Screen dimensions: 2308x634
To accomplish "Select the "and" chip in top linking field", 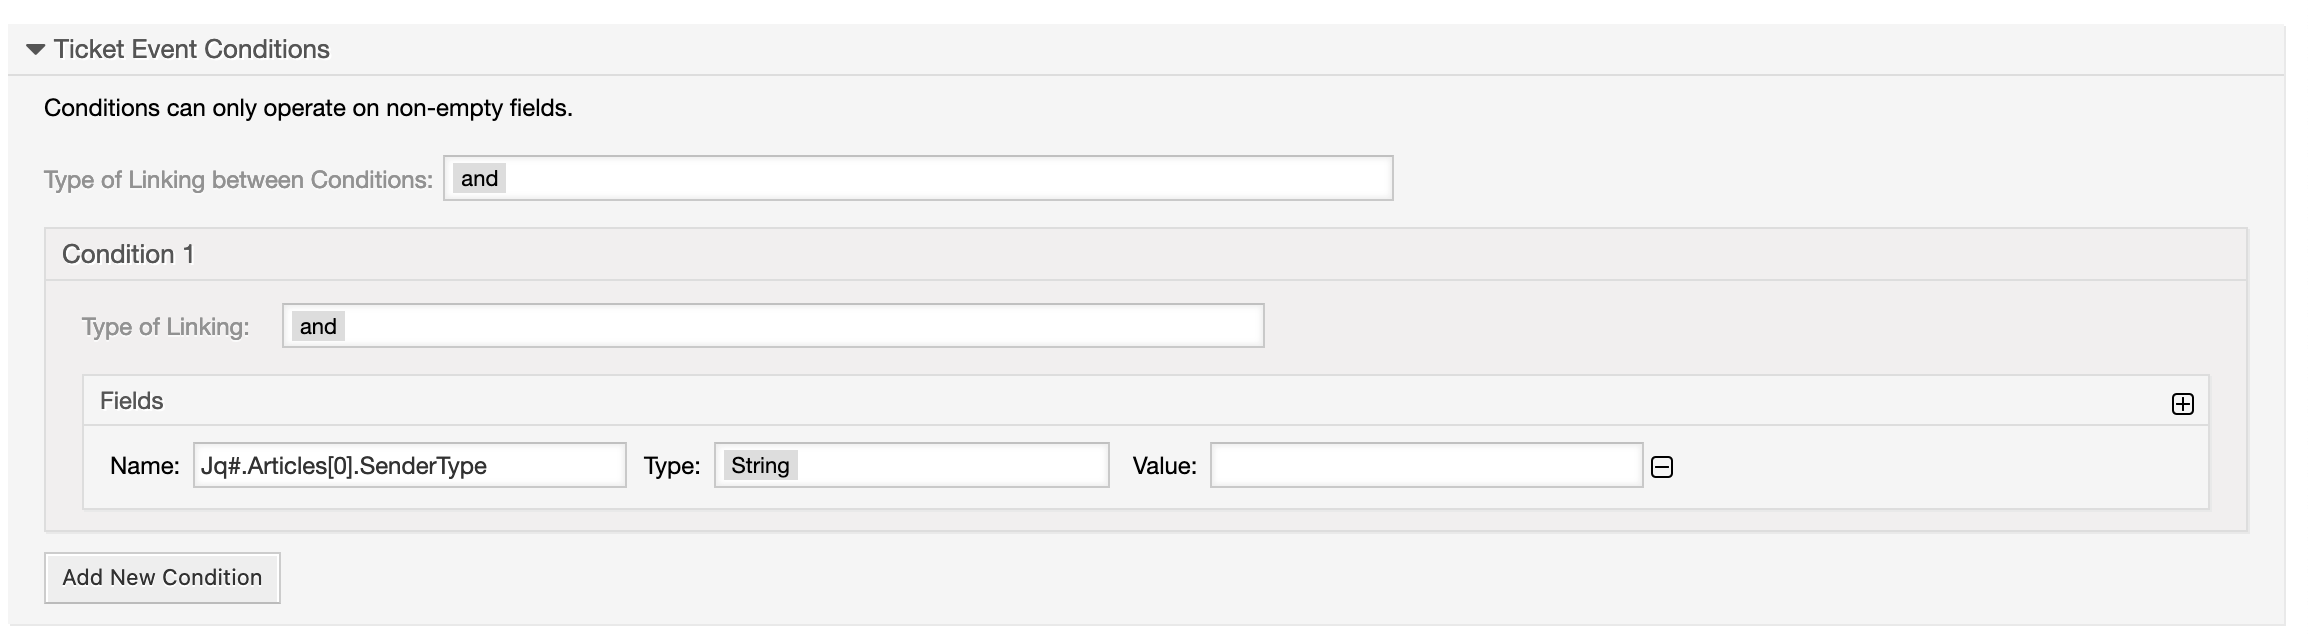I will (479, 178).
